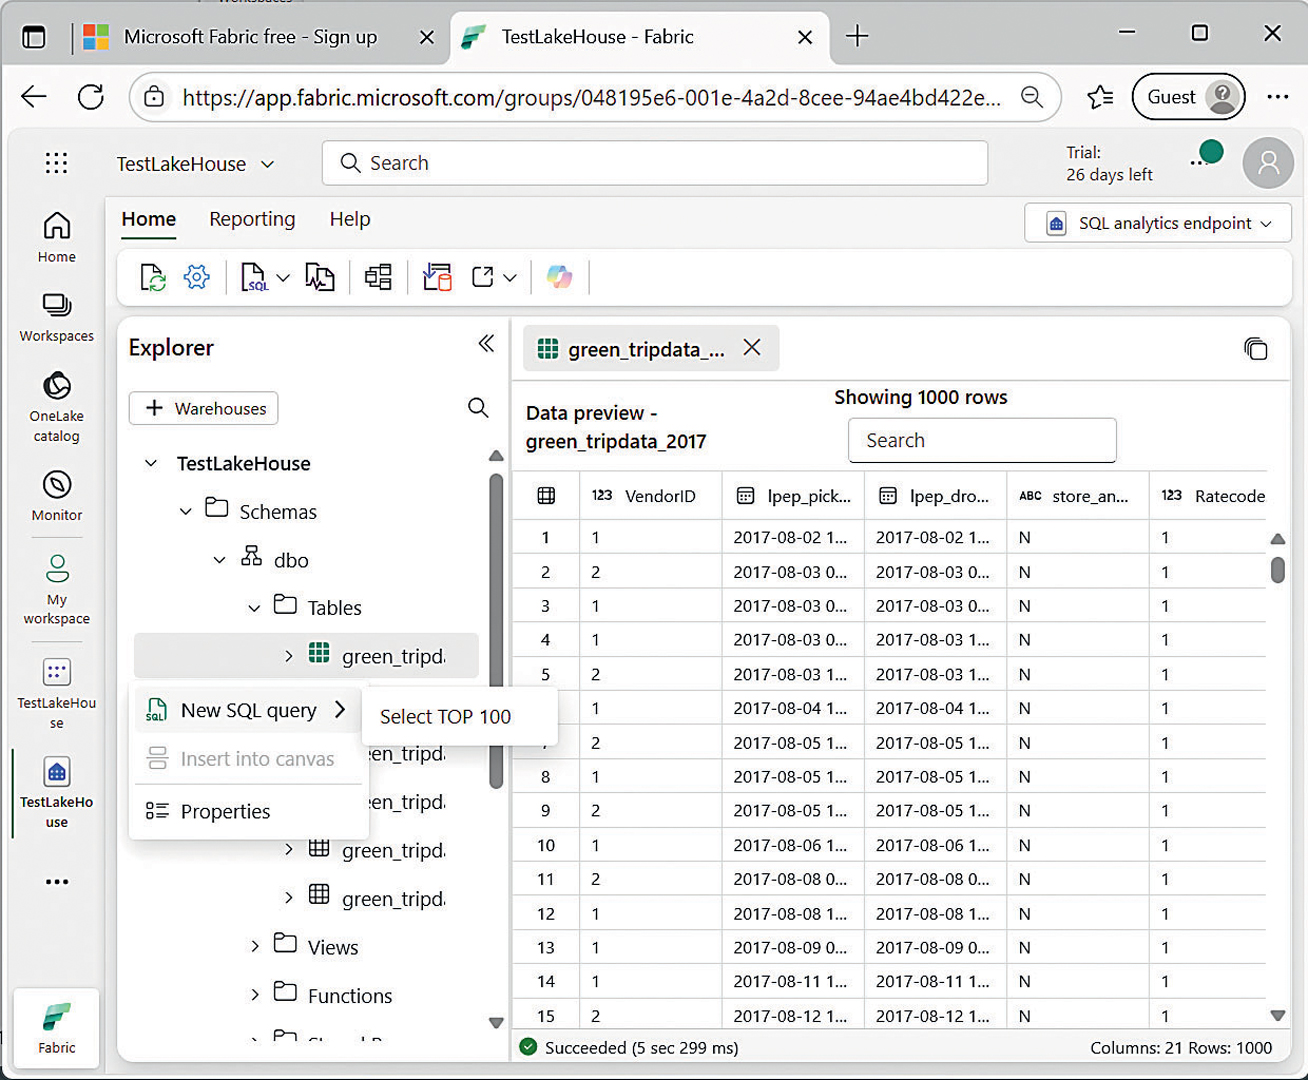The image size is (1308, 1080).
Task: Close the green_tripdata preview tab
Action: (752, 347)
